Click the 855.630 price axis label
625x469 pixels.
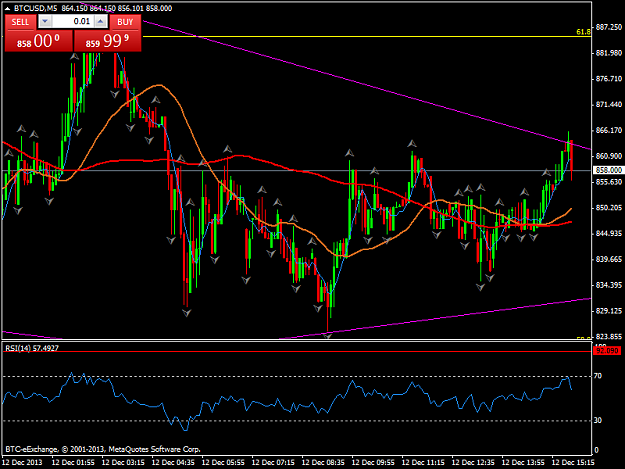coord(609,182)
